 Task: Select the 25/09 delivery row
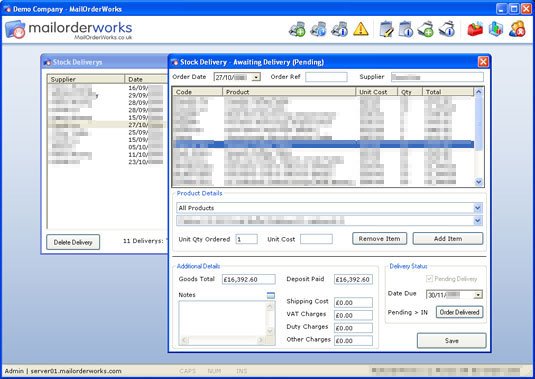[107, 132]
